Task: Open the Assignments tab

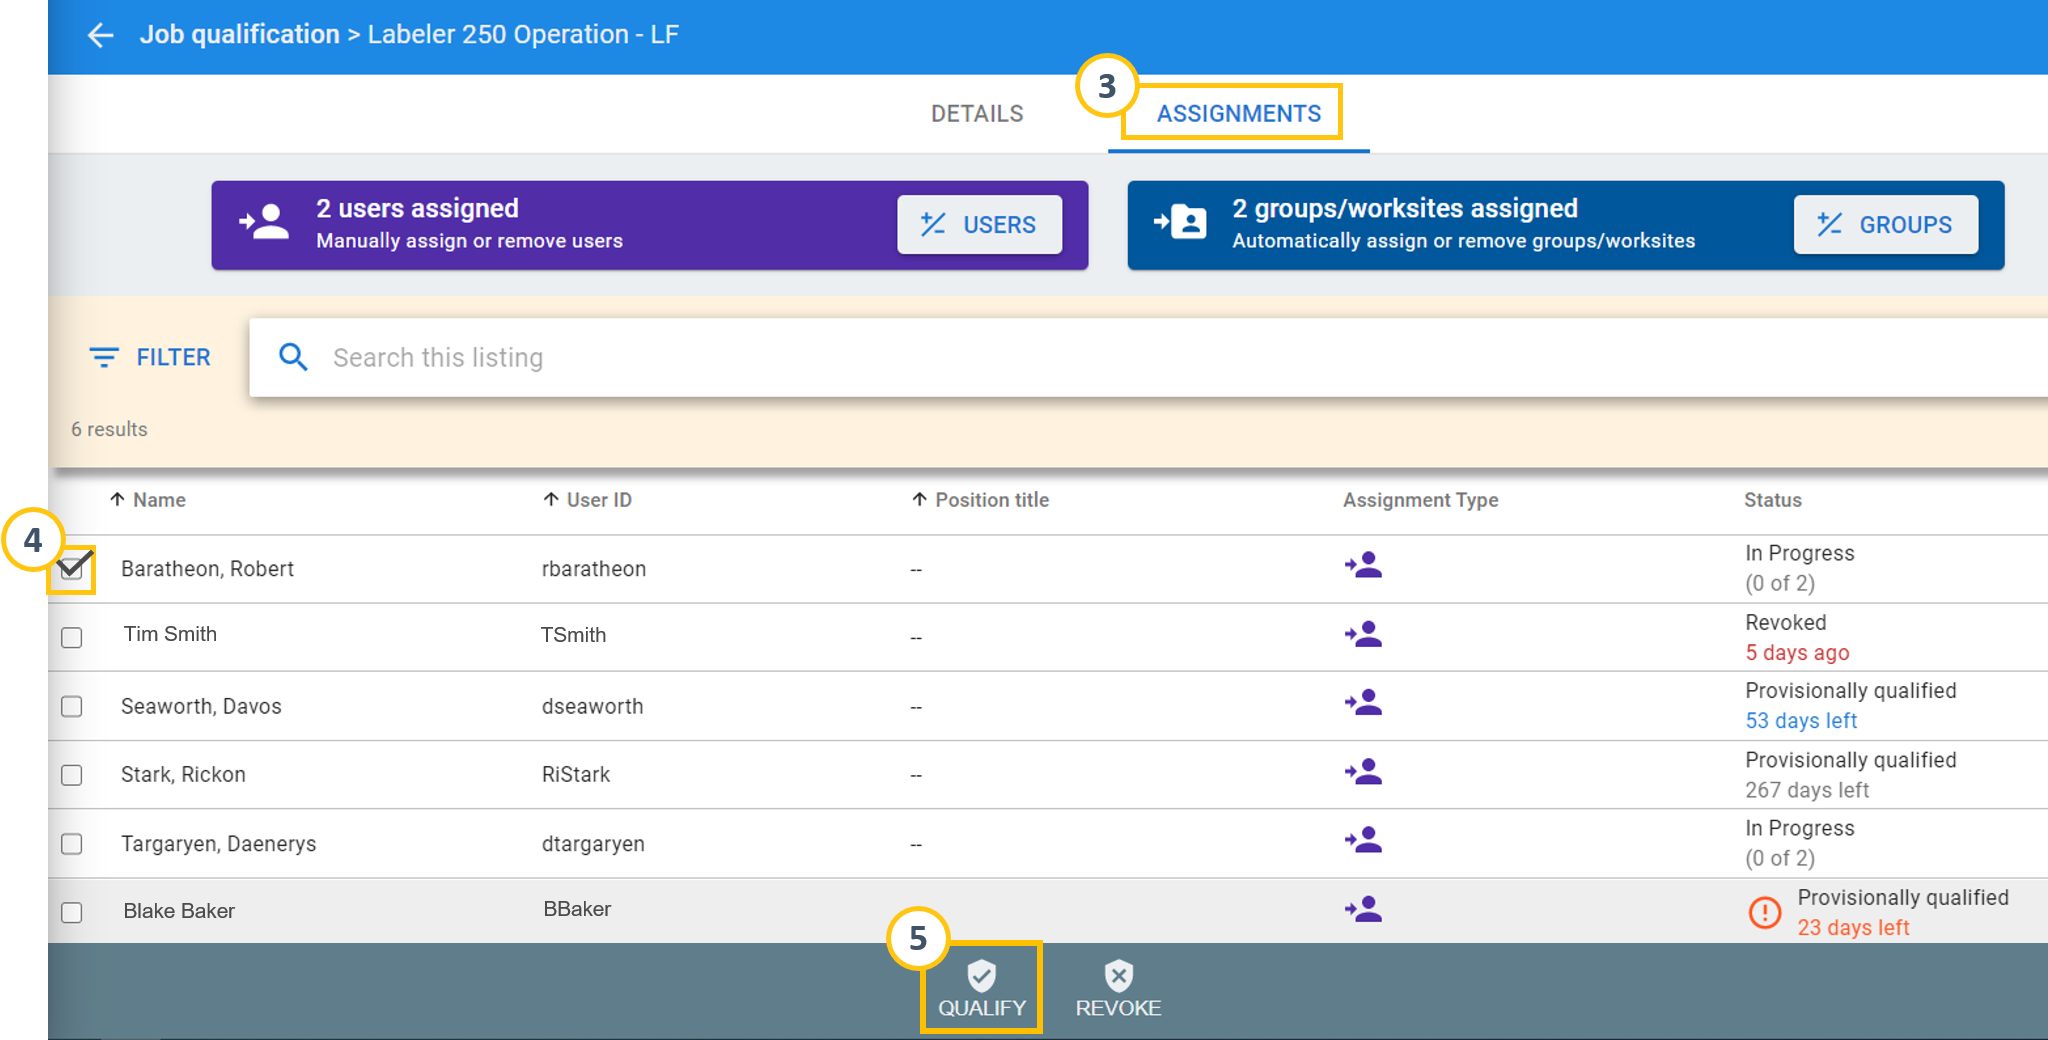Action: pos(1238,114)
